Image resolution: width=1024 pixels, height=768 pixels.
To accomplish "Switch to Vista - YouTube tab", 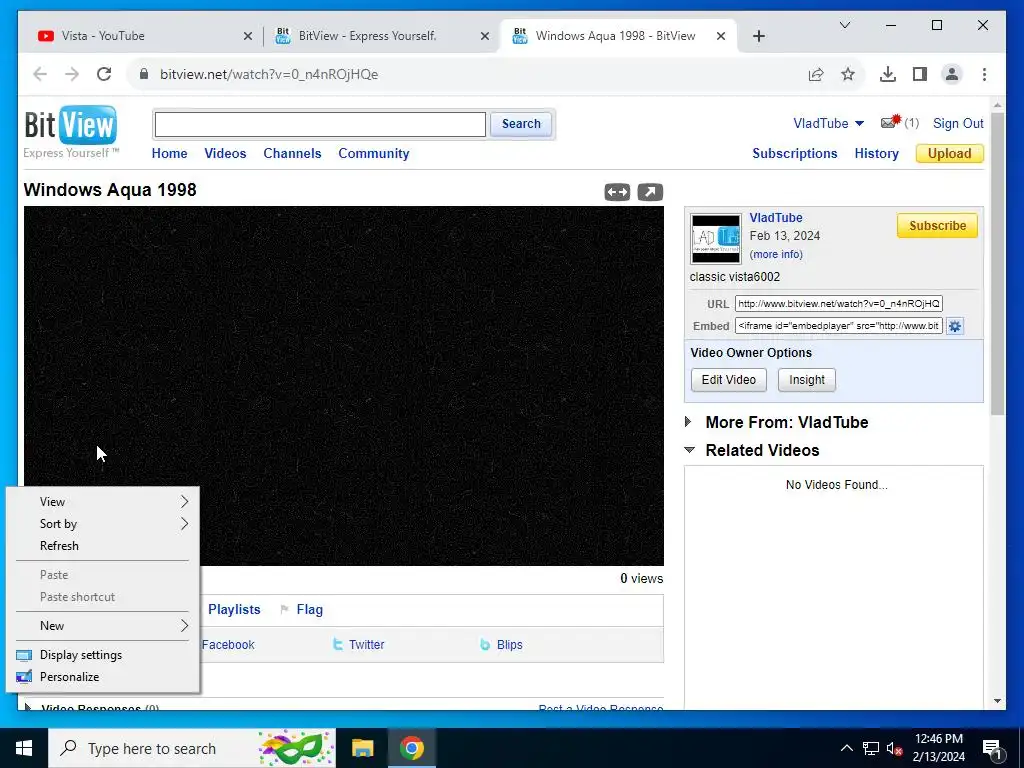I will click(x=145, y=36).
